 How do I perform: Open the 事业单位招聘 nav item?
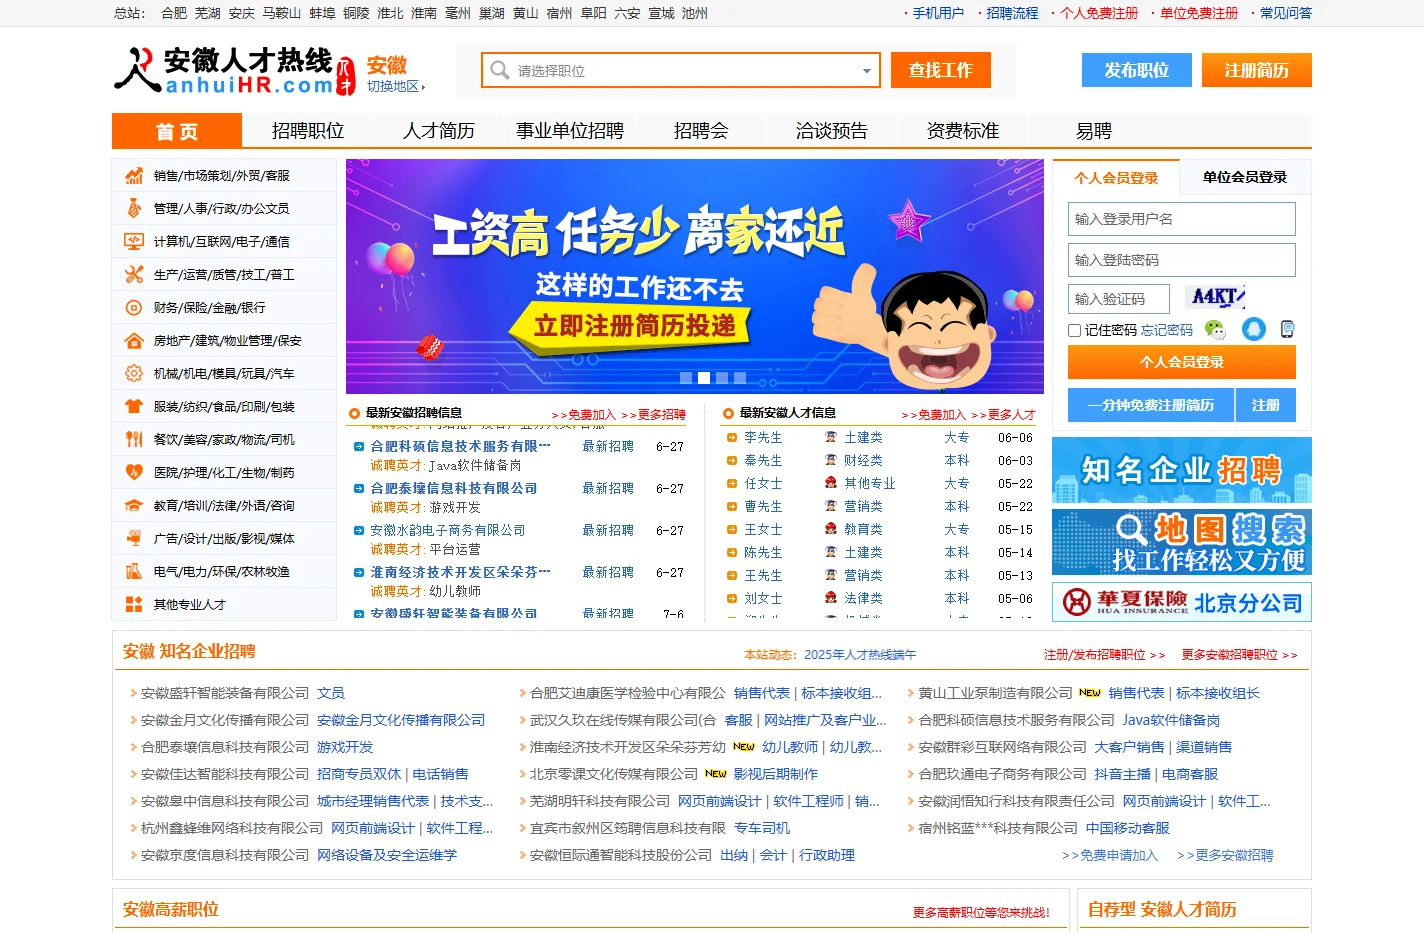(x=570, y=131)
